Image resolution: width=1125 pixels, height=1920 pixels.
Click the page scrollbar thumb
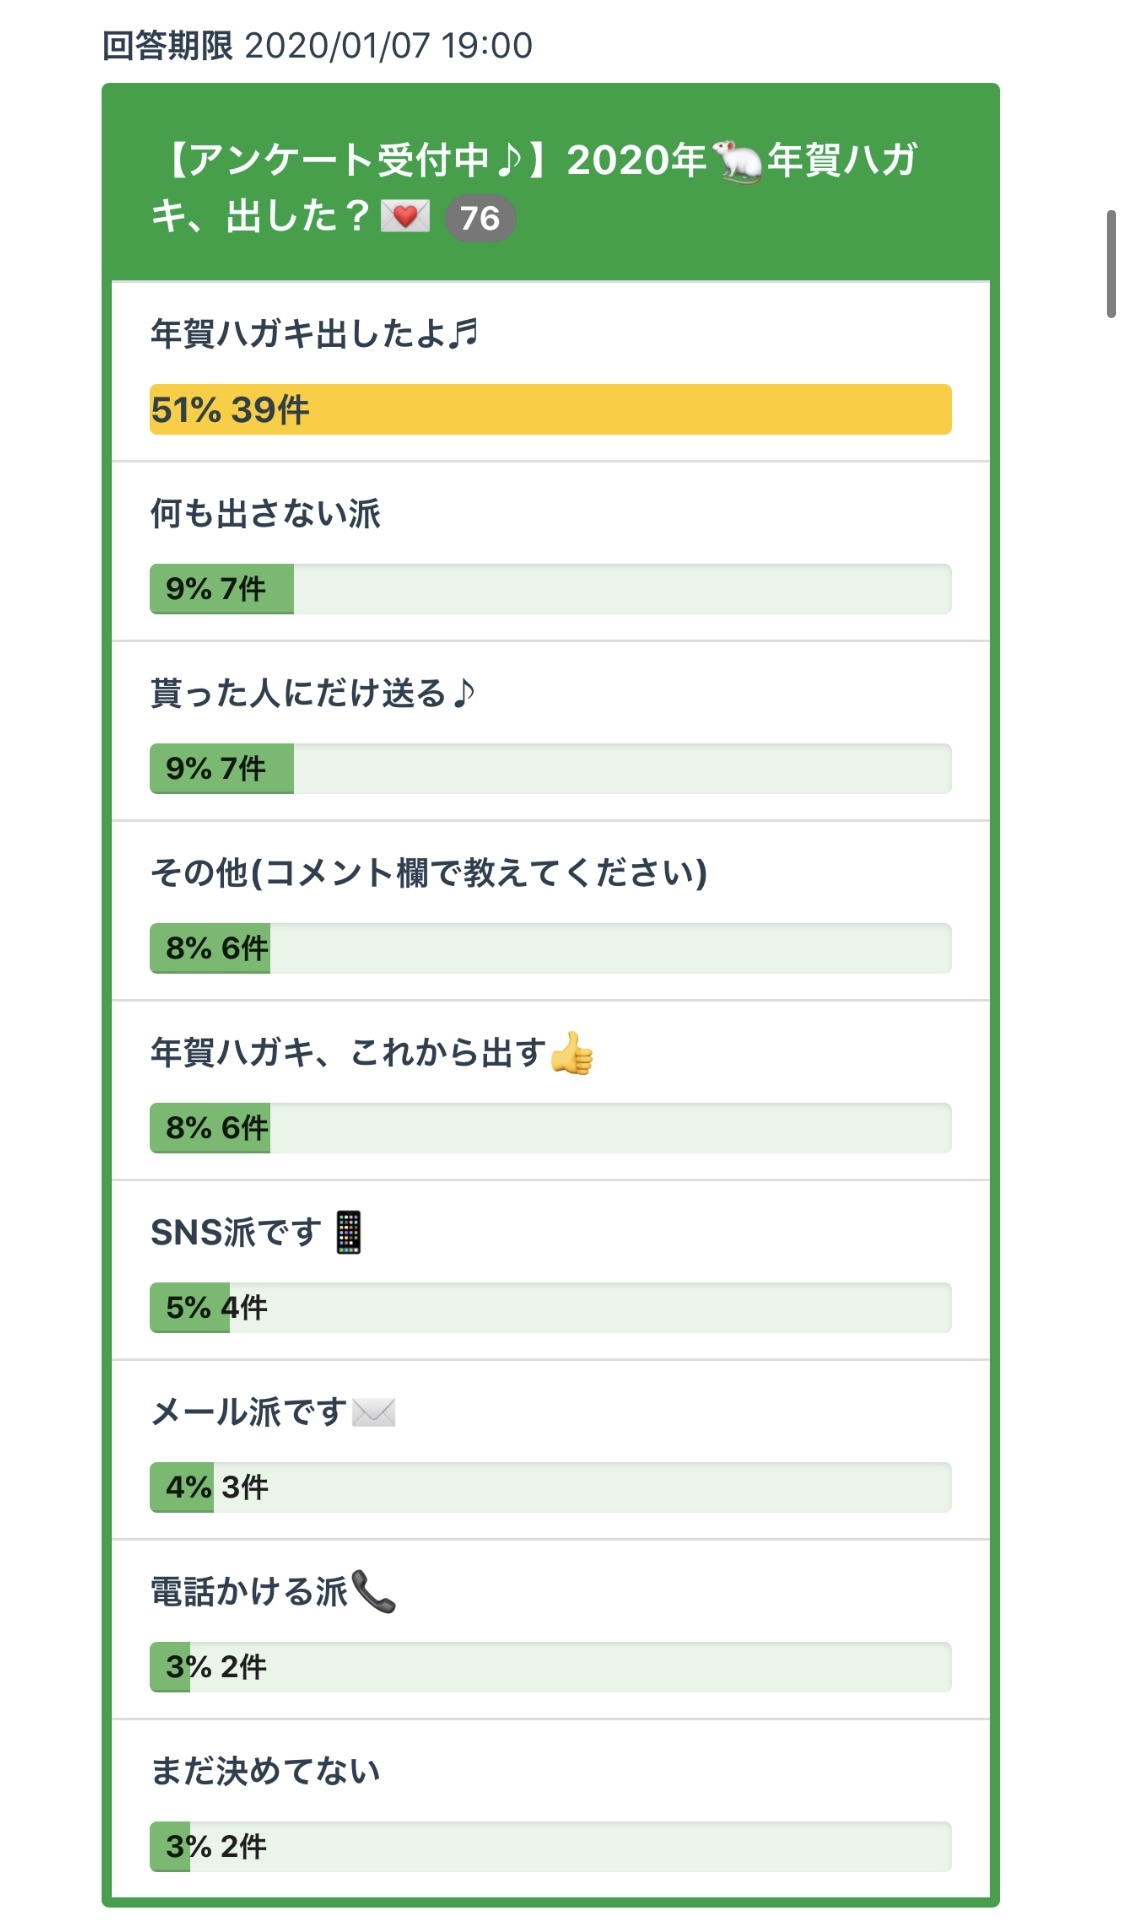(x=1111, y=264)
